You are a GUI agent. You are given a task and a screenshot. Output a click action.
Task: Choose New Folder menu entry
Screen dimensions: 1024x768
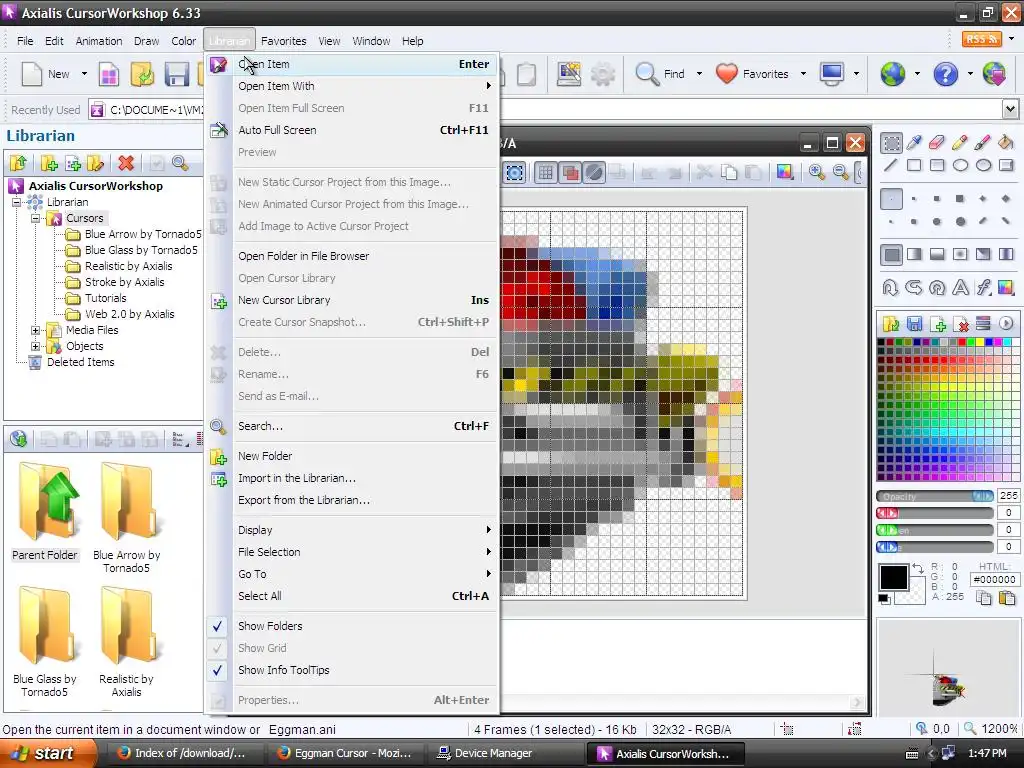pos(352,456)
